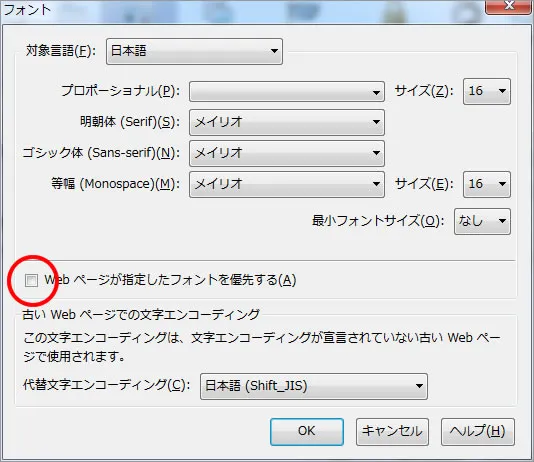Open the 明朝体 (Serif) font dropdown

287,122
